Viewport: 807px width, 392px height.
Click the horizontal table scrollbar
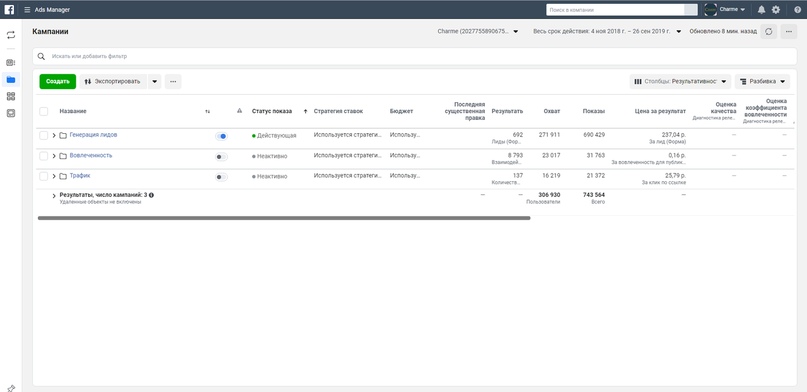coord(284,218)
